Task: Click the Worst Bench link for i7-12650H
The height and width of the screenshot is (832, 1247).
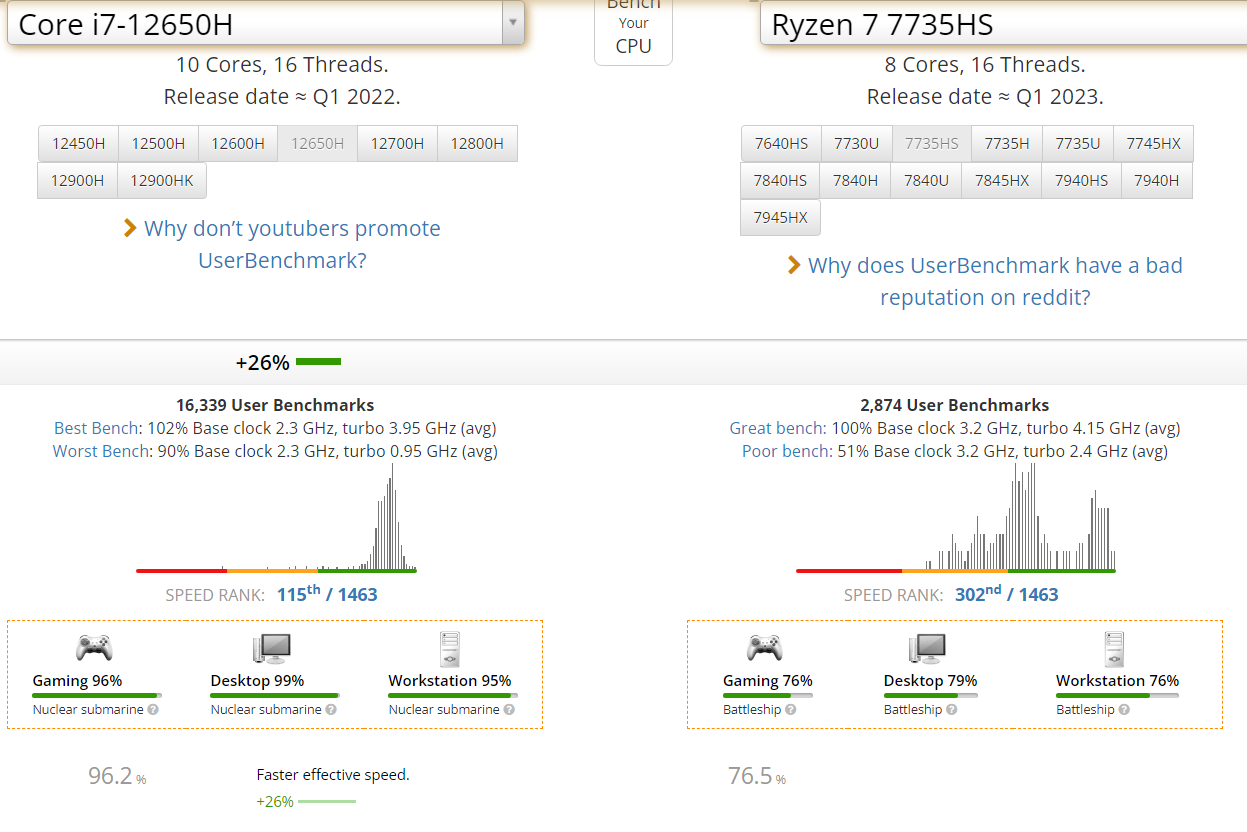Action: click(x=99, y=451)
